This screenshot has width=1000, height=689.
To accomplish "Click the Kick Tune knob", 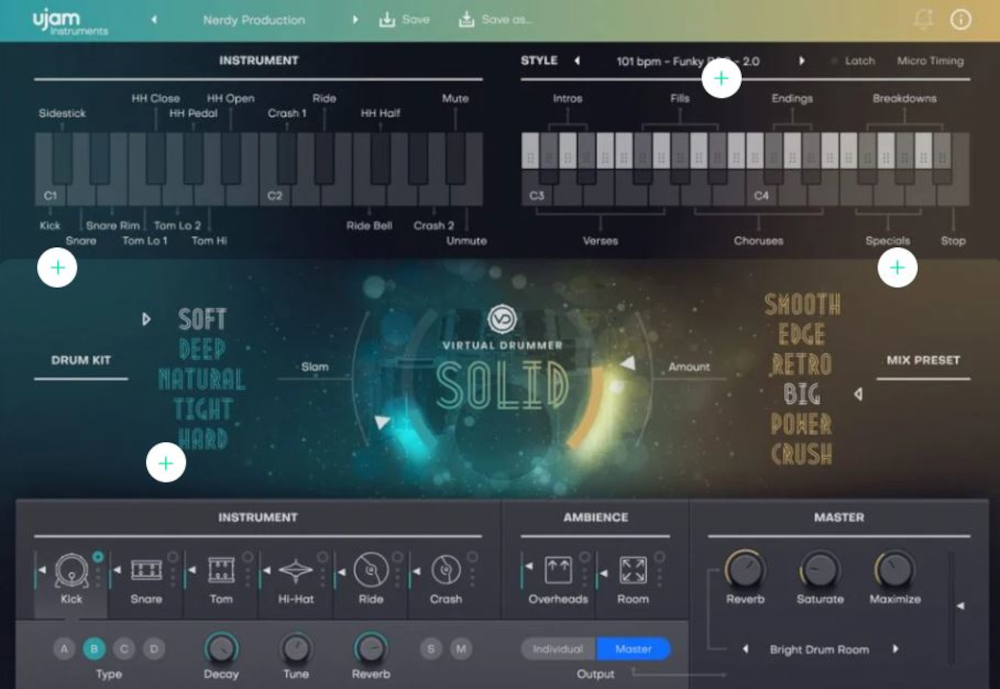I will (296, 648).
